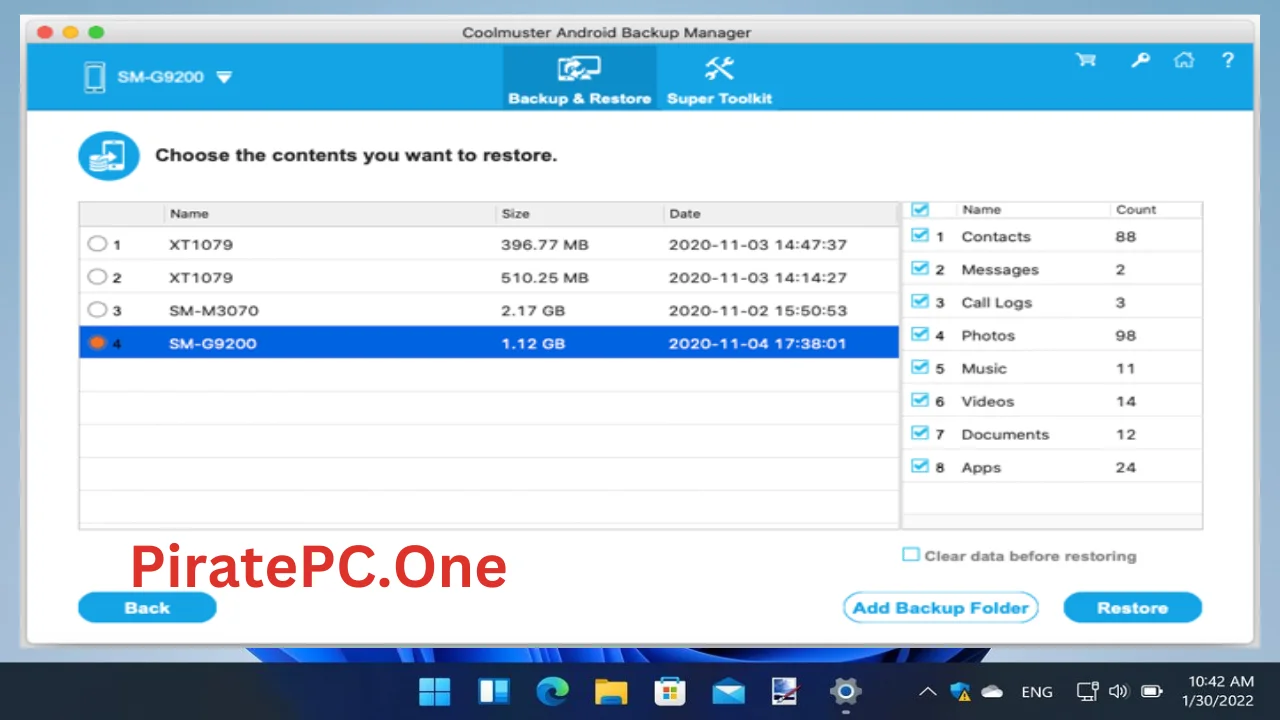Click OneDrive cloud tray icon
This screenshot has width=1280, height=720.
(992, 691)
